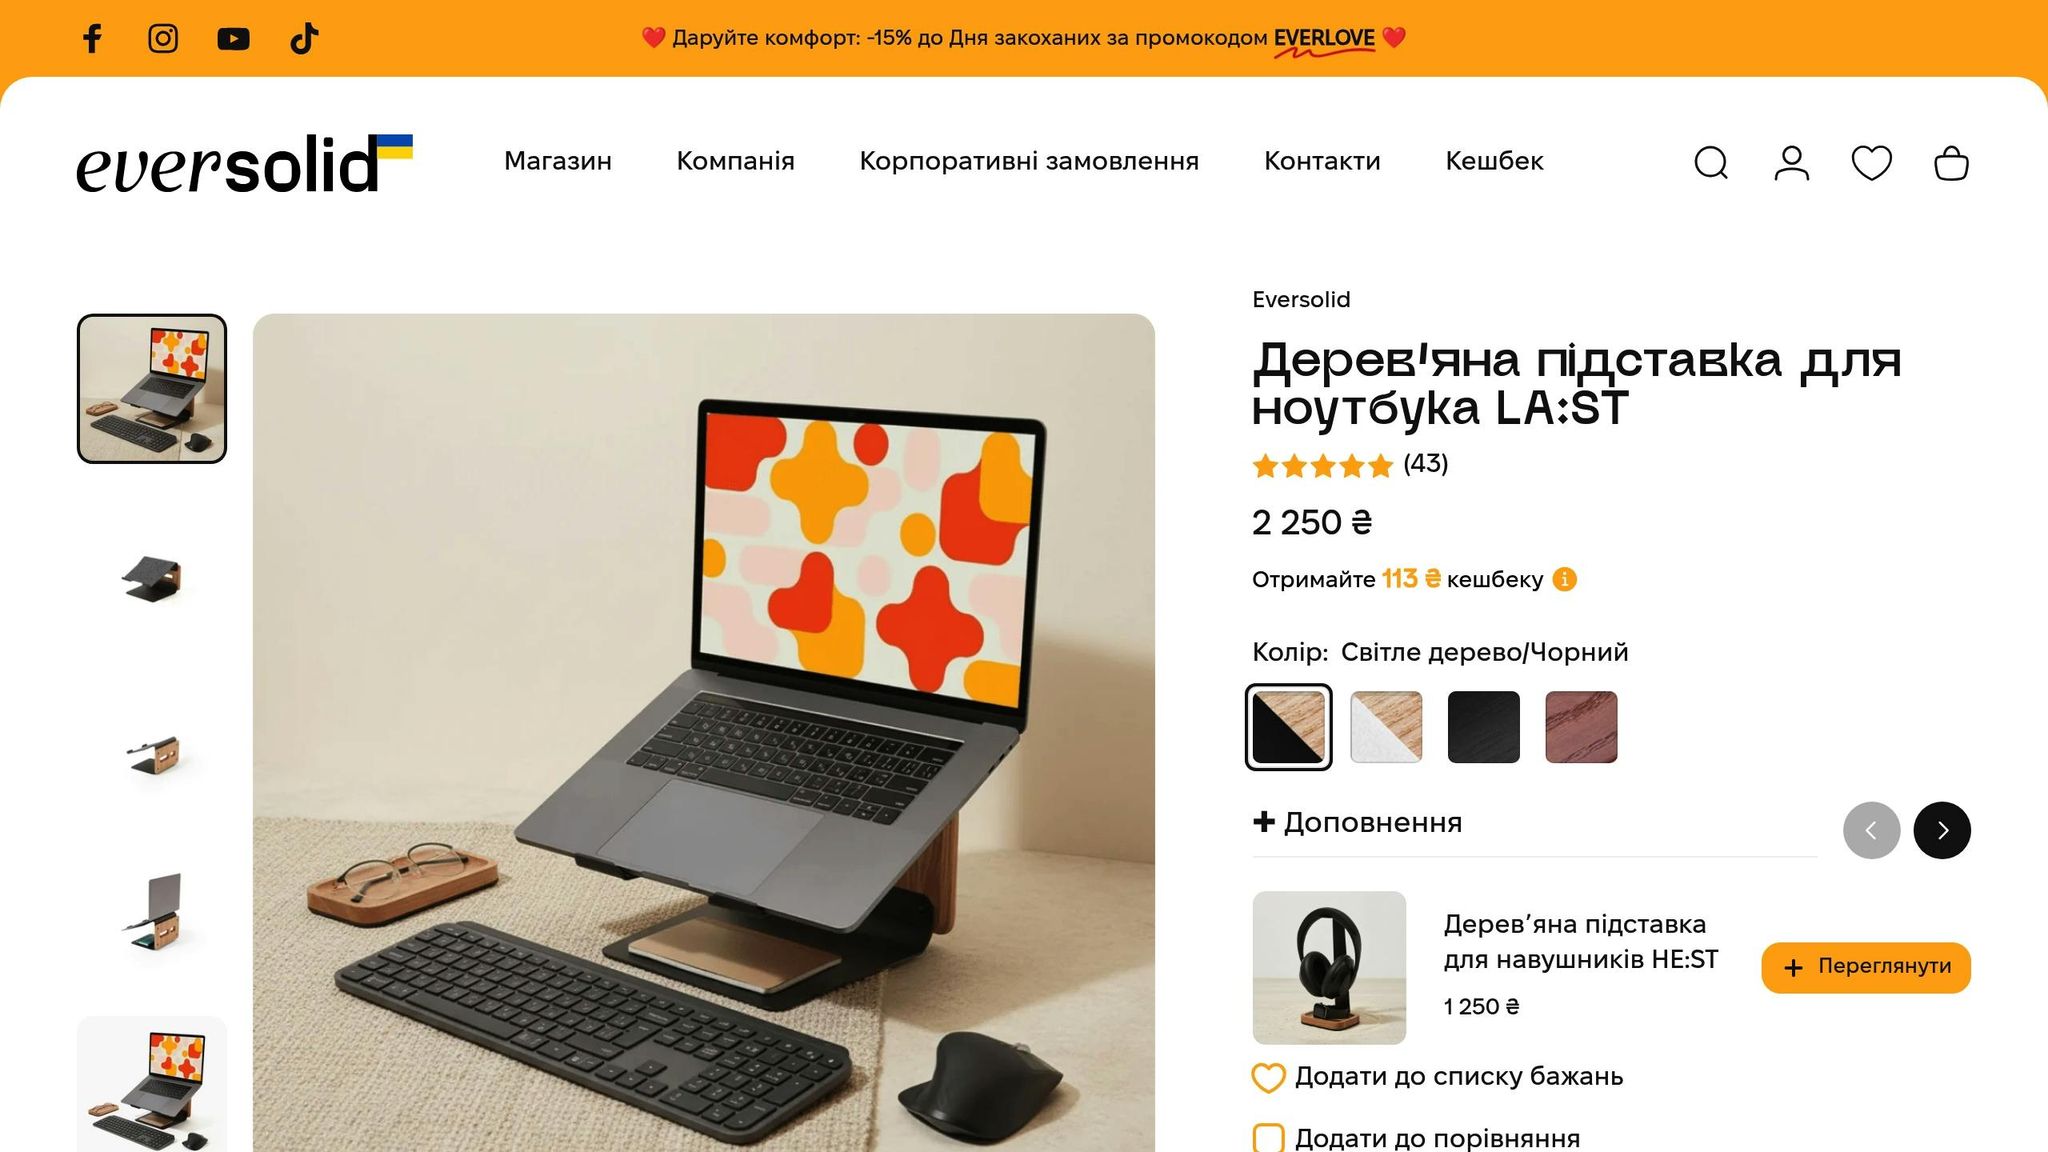Open the Корпоративні замовлення menu item

[1029, 161]
